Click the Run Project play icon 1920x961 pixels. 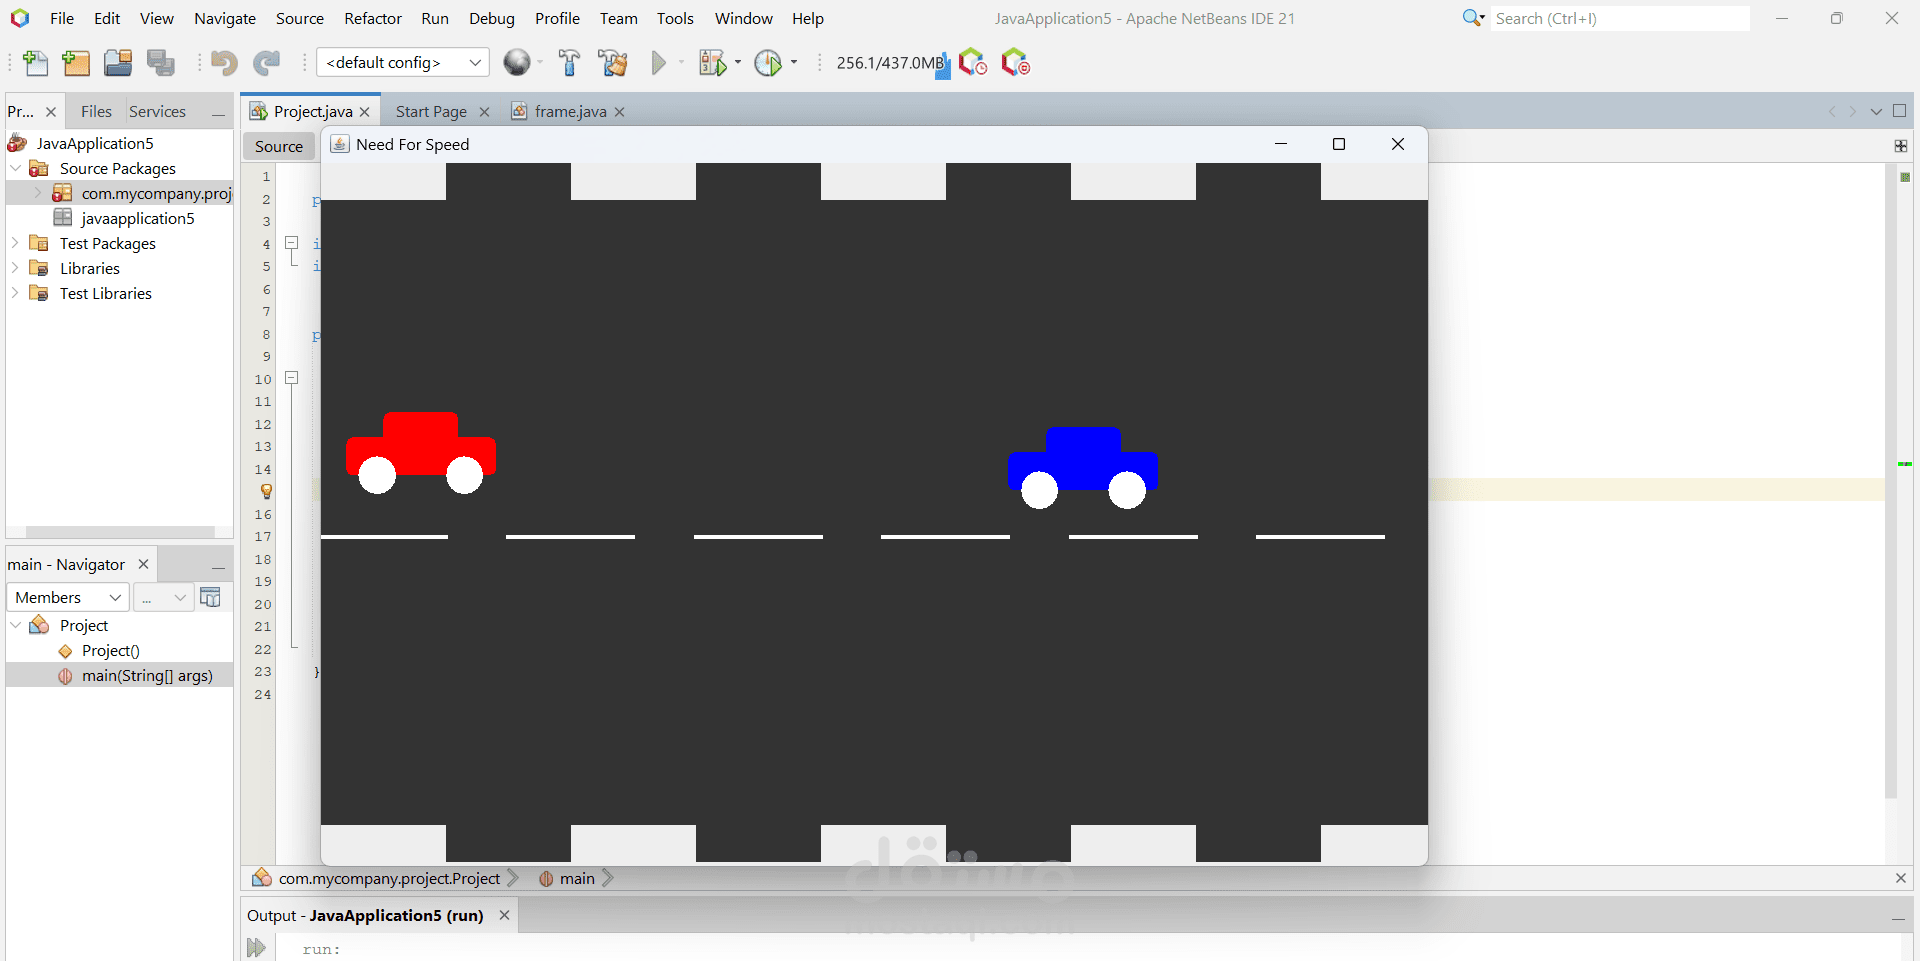[x=659, y=63]
